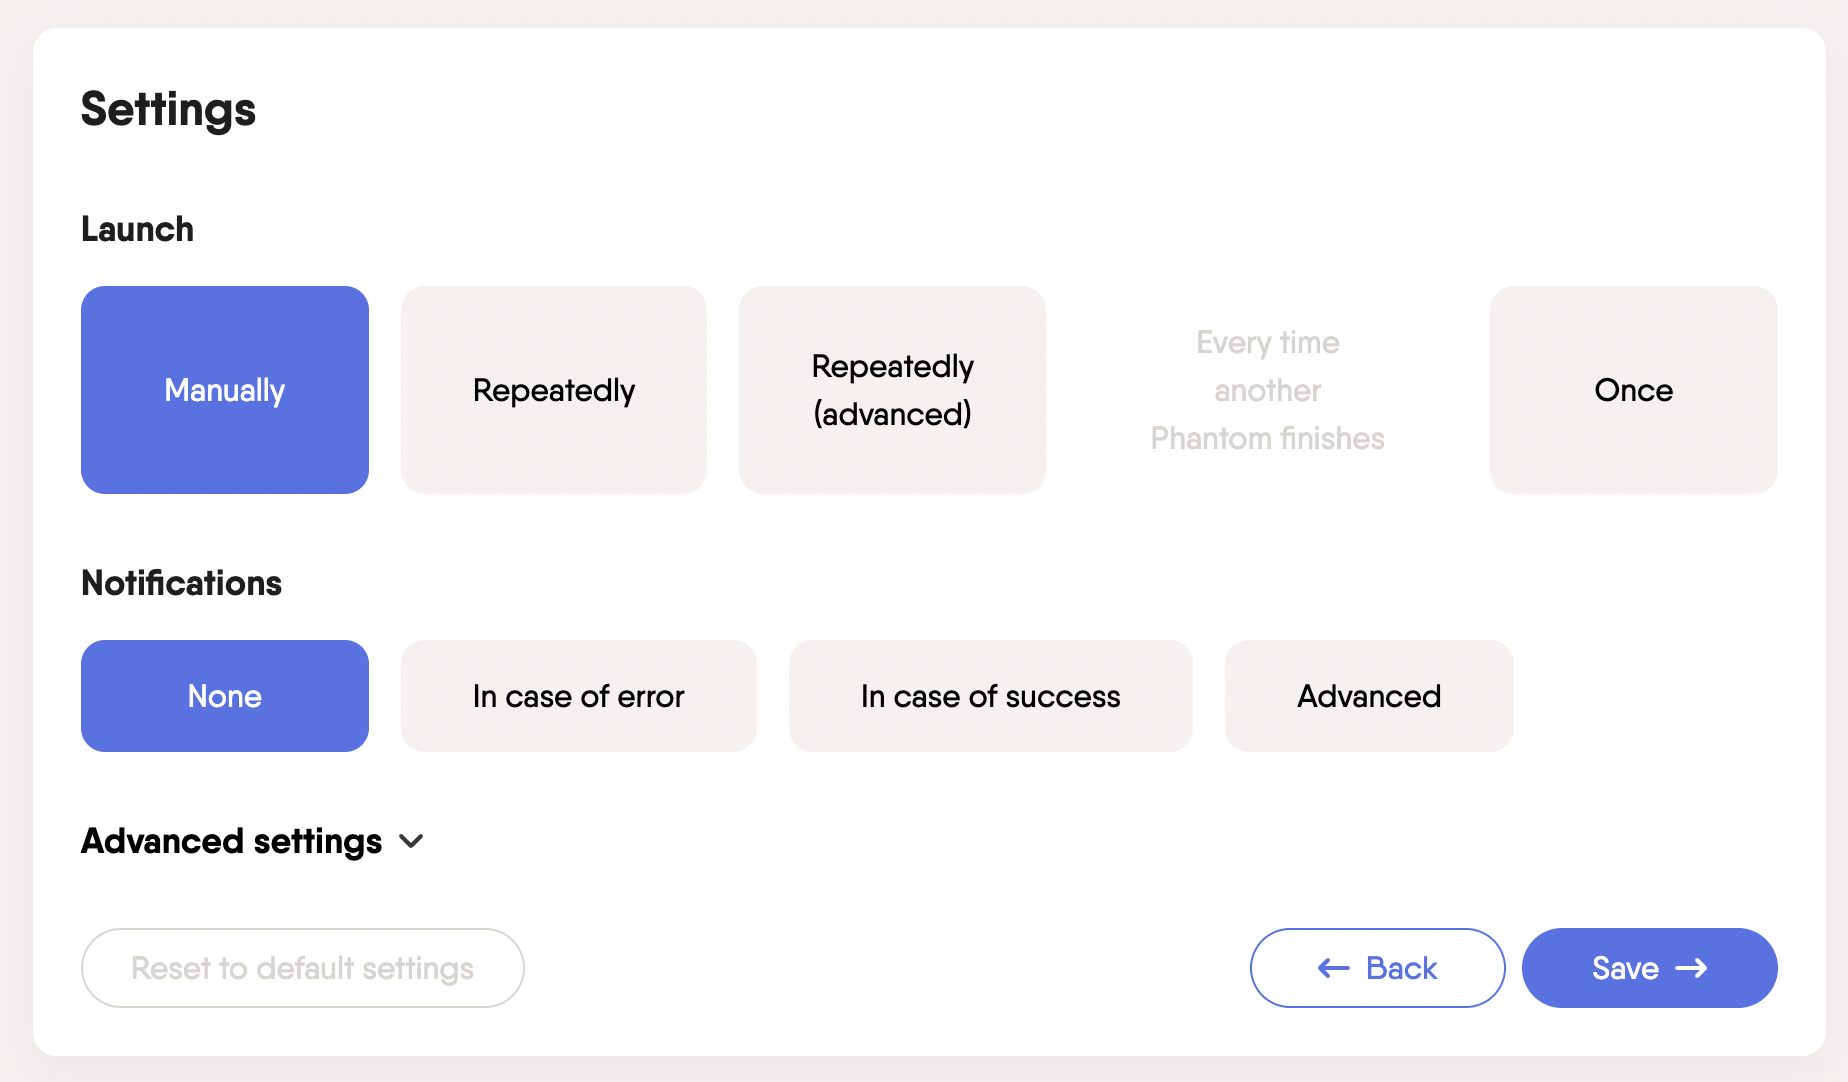Enable notifications In case of error

(578, 696)
